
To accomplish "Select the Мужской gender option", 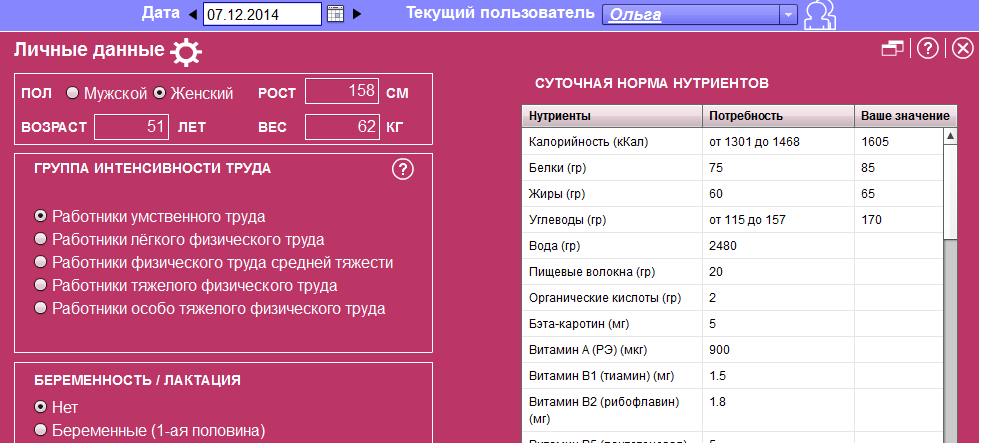I will click(72, 93).
